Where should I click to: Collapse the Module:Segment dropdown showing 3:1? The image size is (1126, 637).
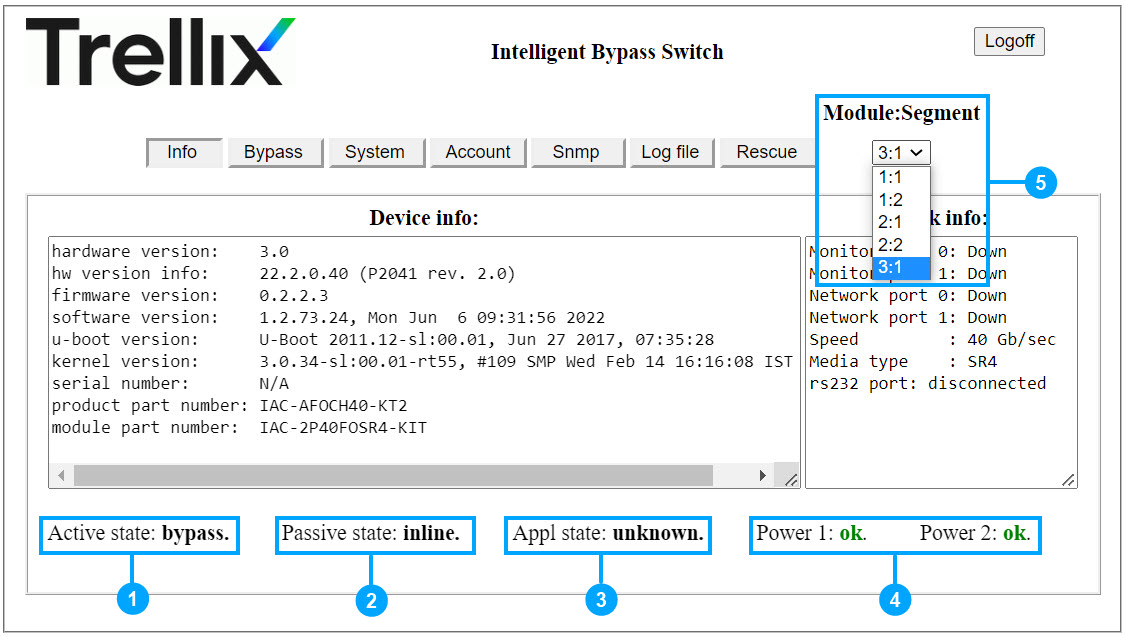pyautogui.click(x=901, y=152)
